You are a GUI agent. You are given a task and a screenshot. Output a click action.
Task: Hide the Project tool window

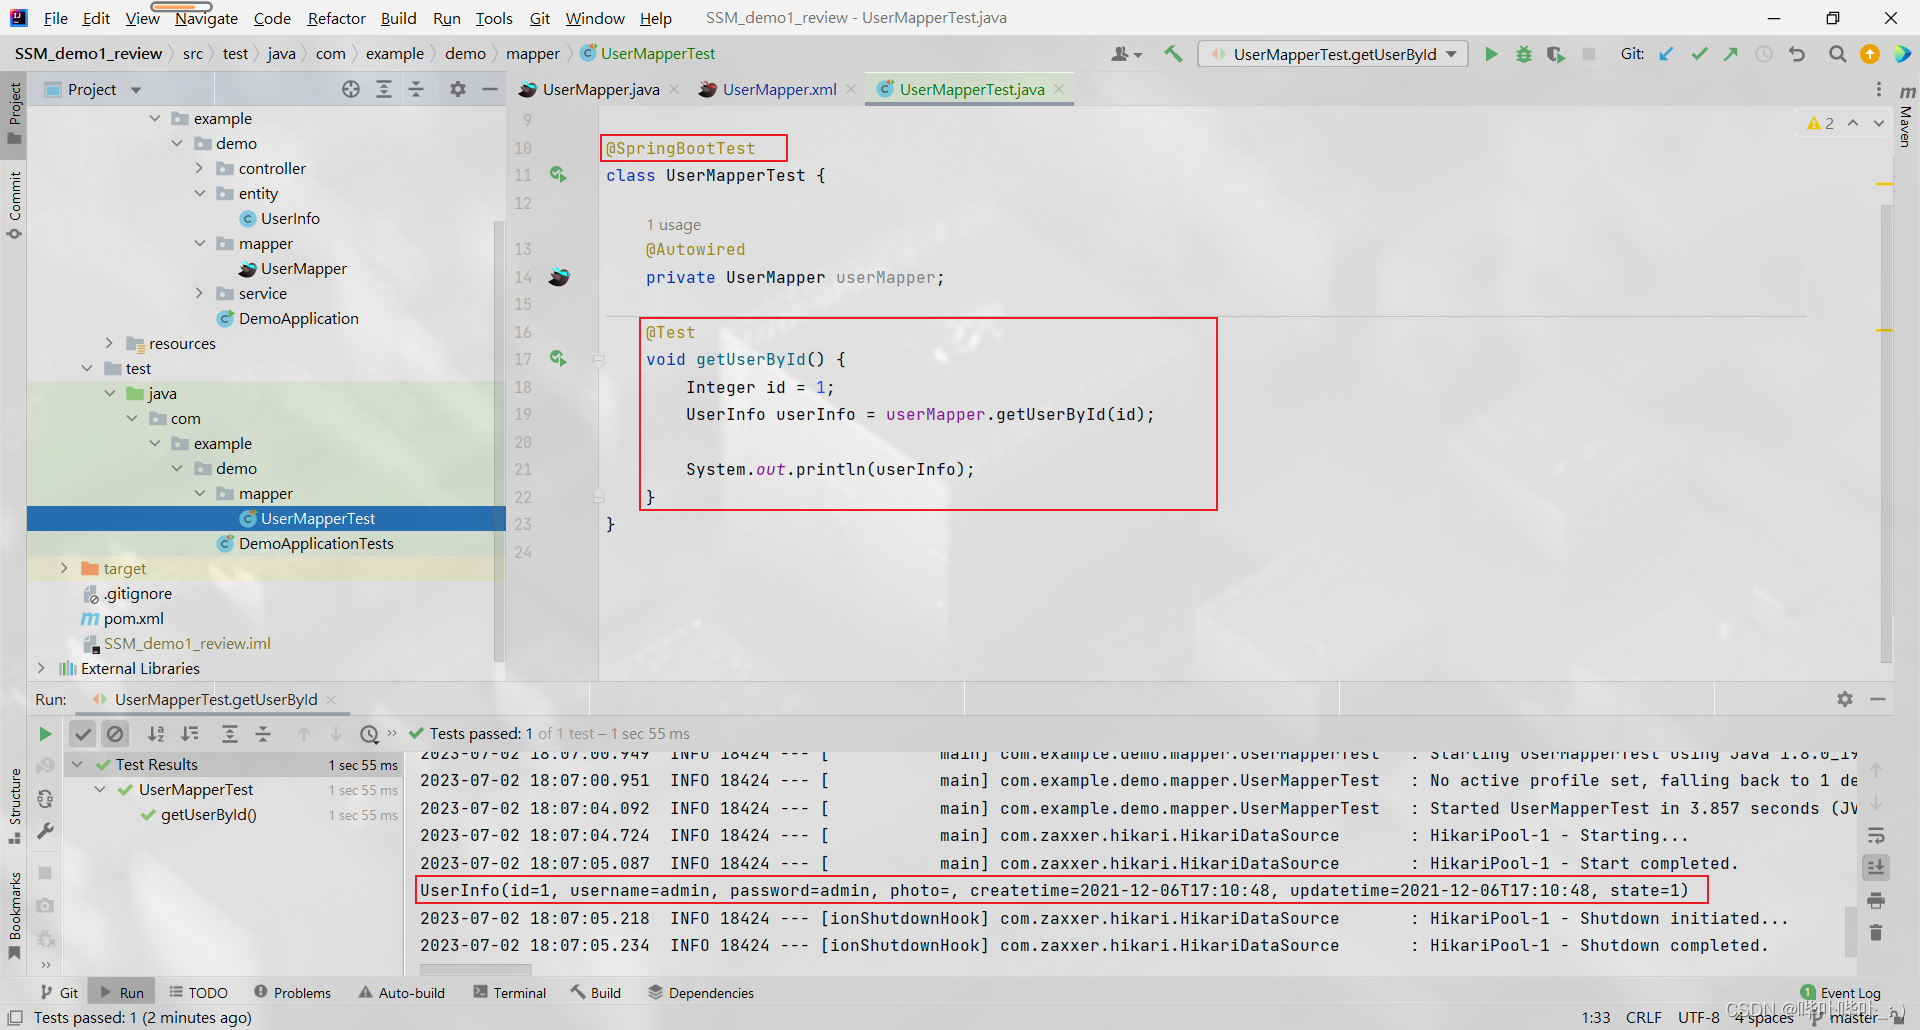[490, 89]
